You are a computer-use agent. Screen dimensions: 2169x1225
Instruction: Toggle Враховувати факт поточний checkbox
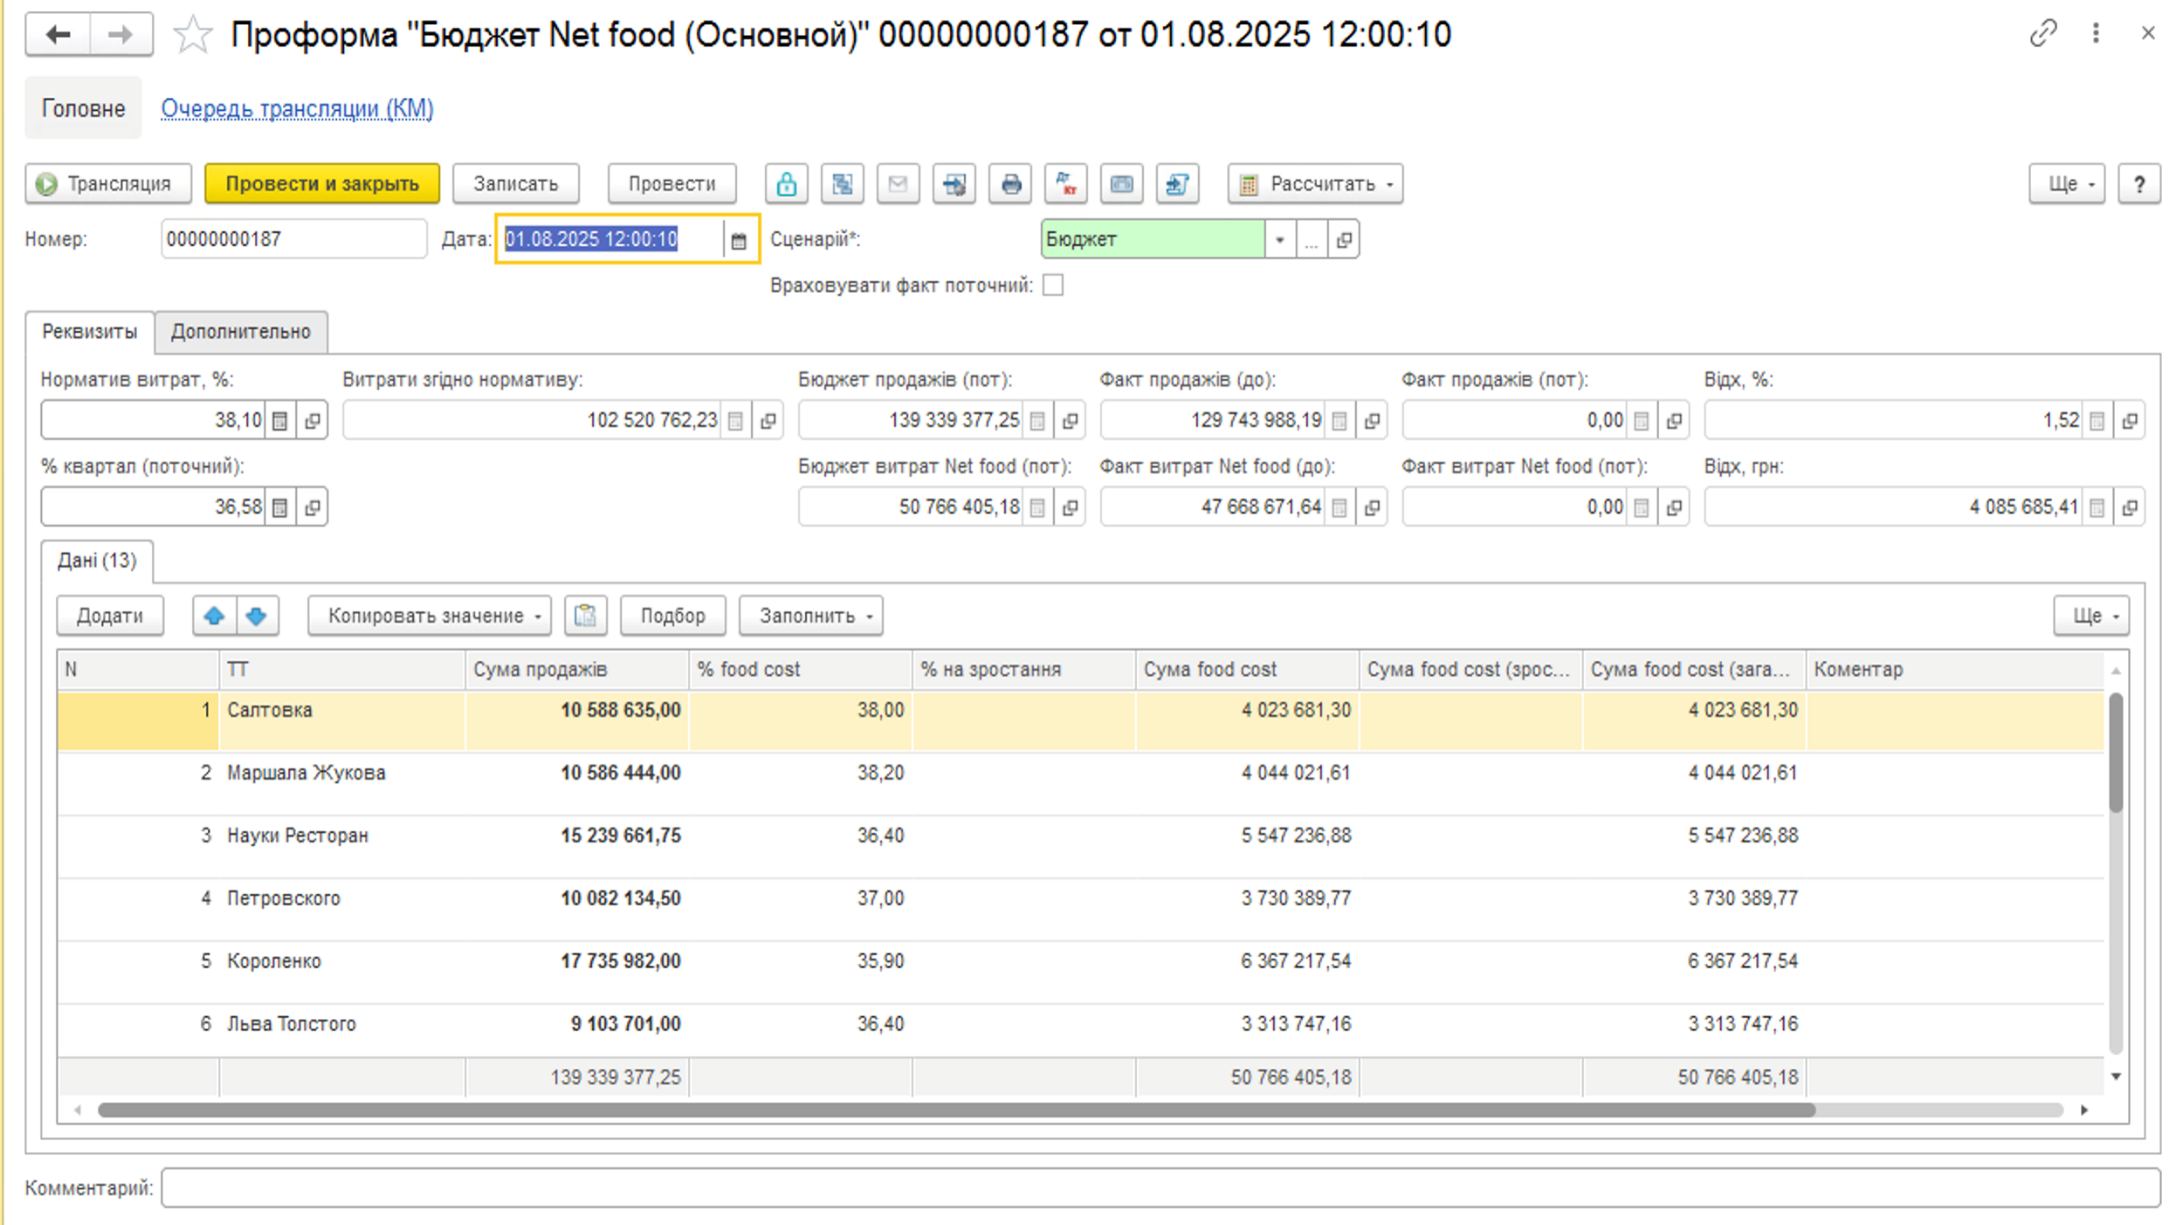point(1053,286)
